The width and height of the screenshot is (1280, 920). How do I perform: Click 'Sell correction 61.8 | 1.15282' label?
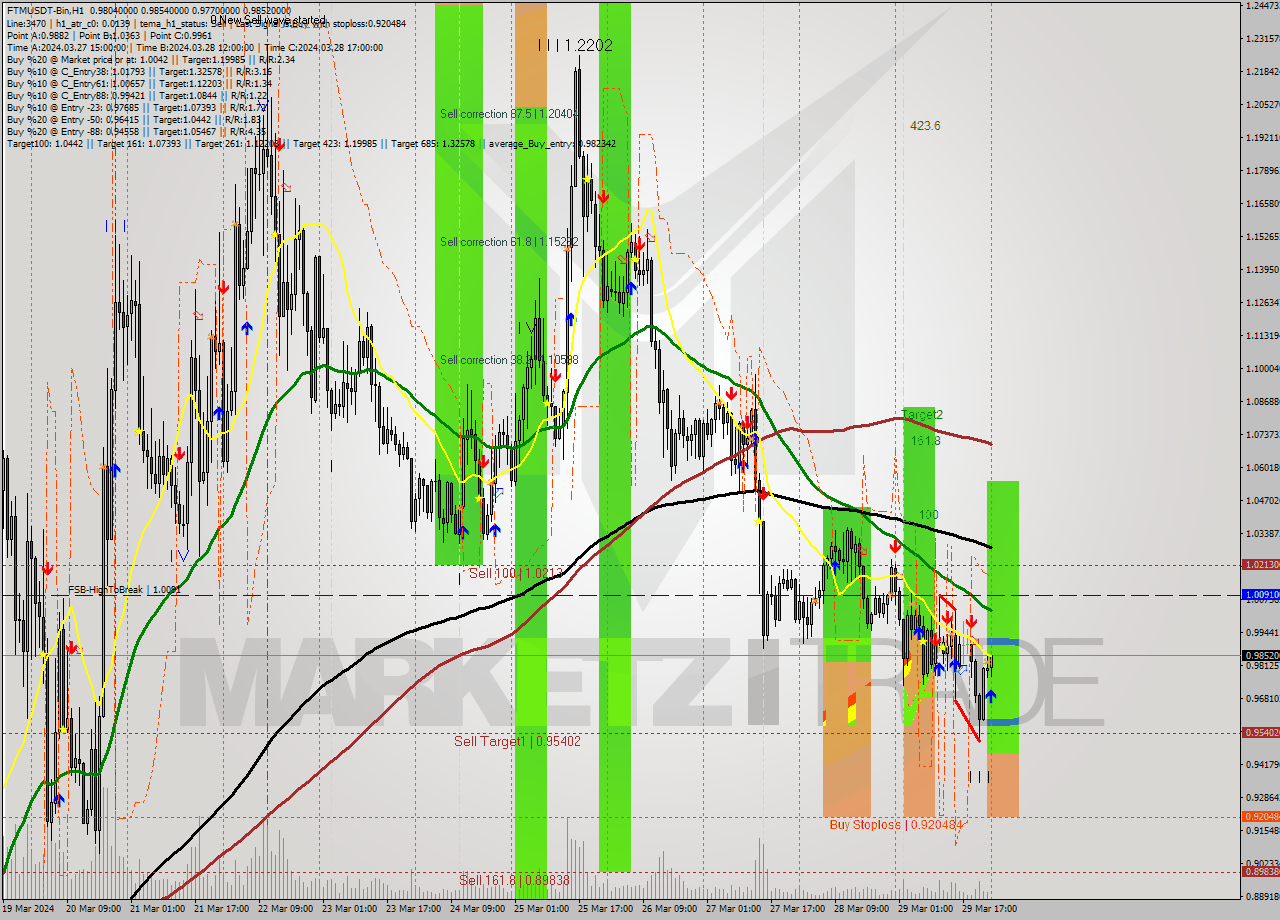508,242
